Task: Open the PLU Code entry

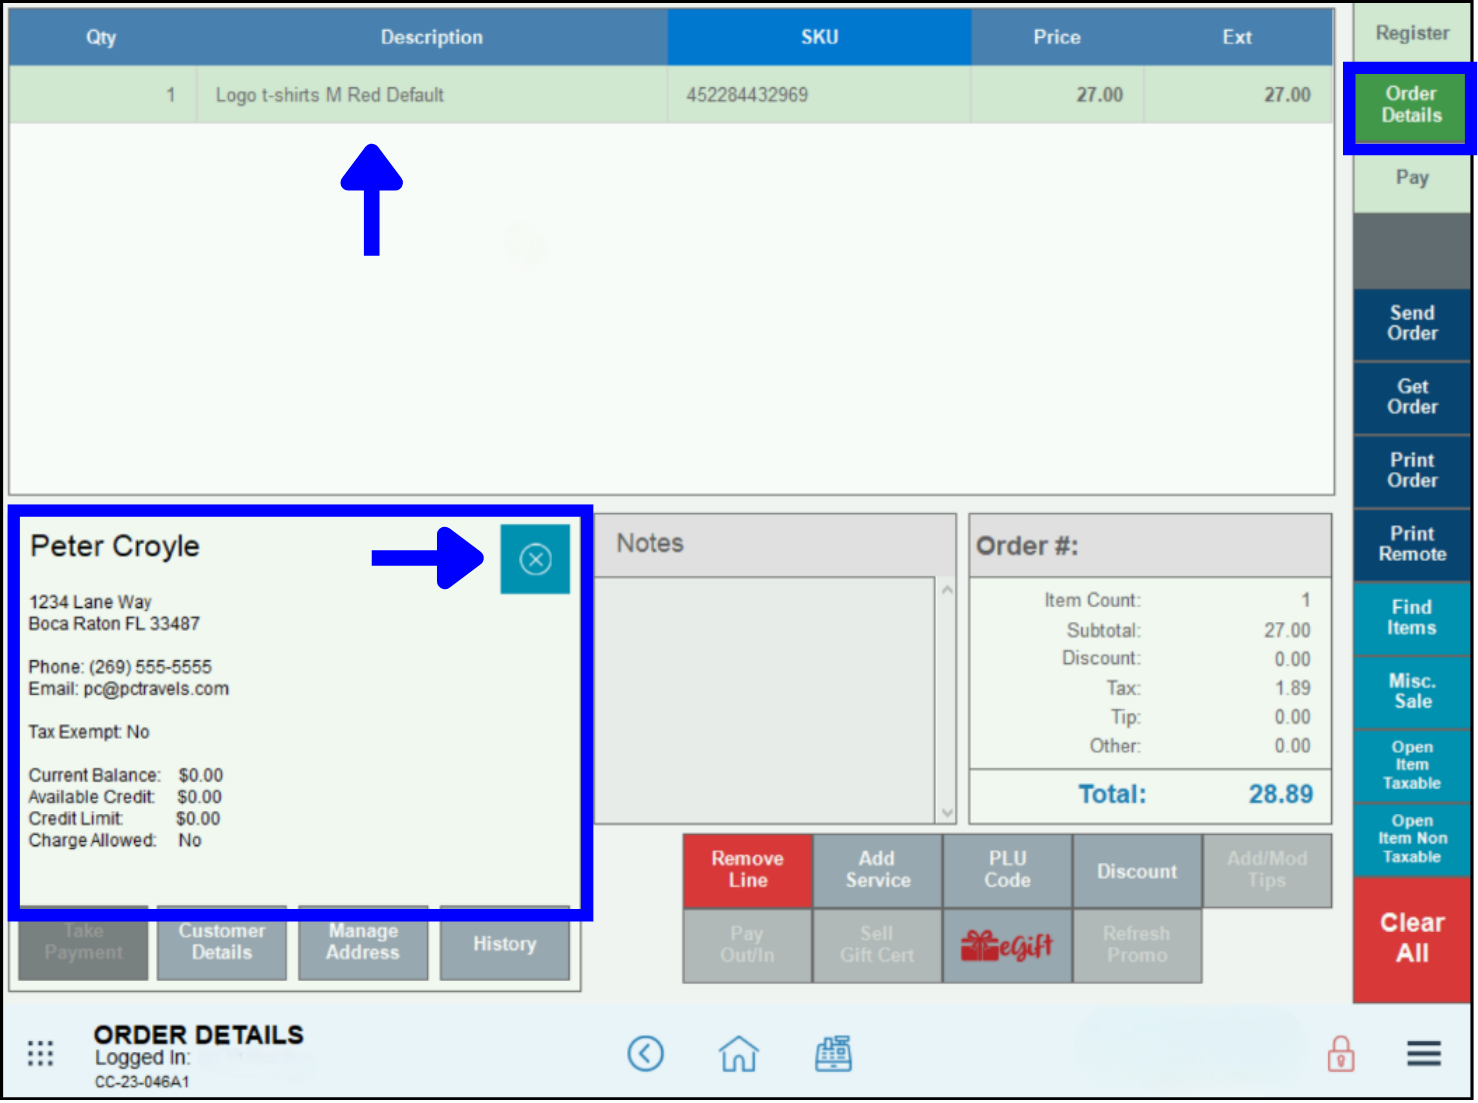Action: coord(1007,871)
